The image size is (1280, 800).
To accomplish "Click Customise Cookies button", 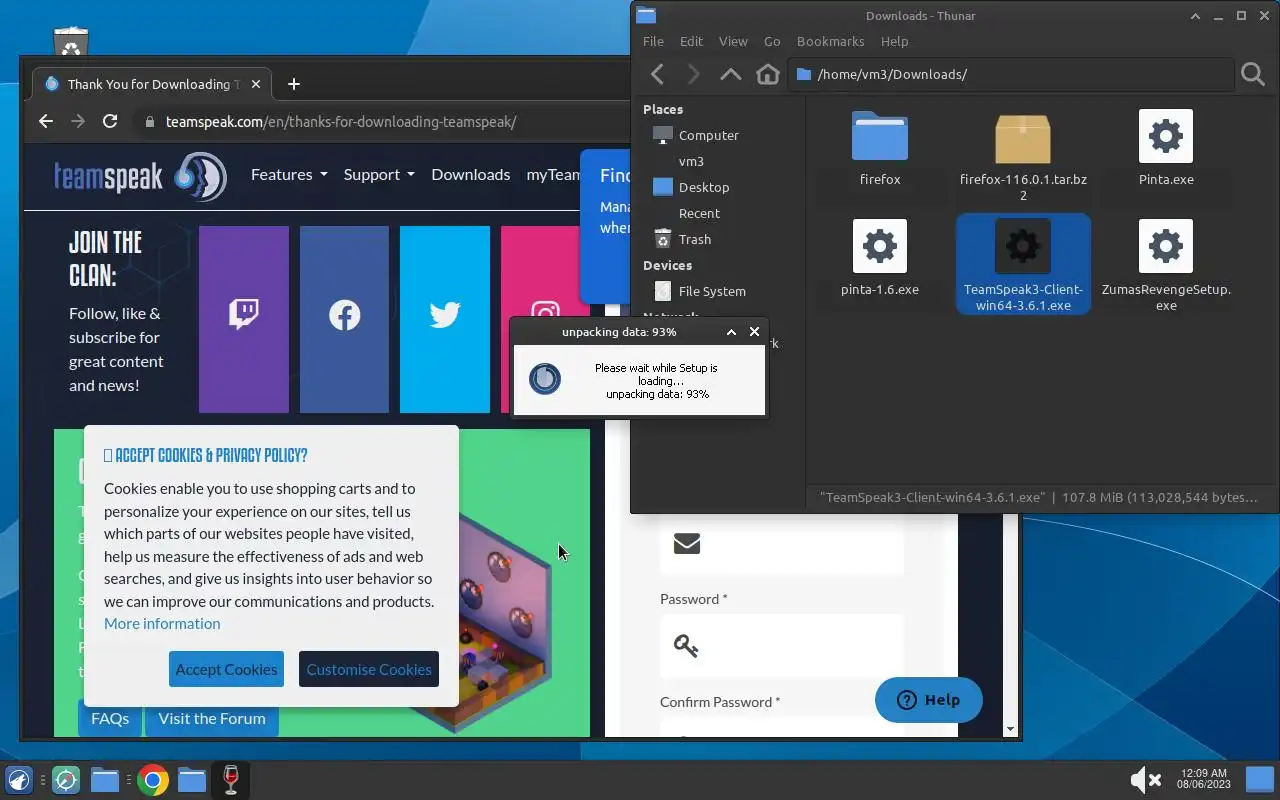I will (369, 669).
